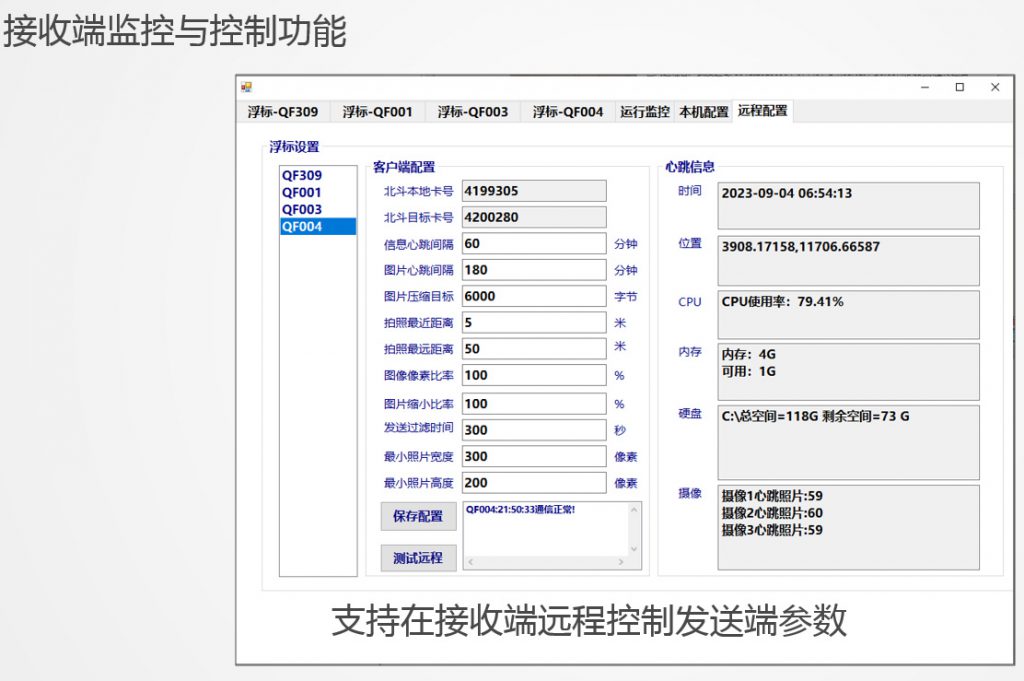Open the 浮标-QF001 tab

coord(377,112)
